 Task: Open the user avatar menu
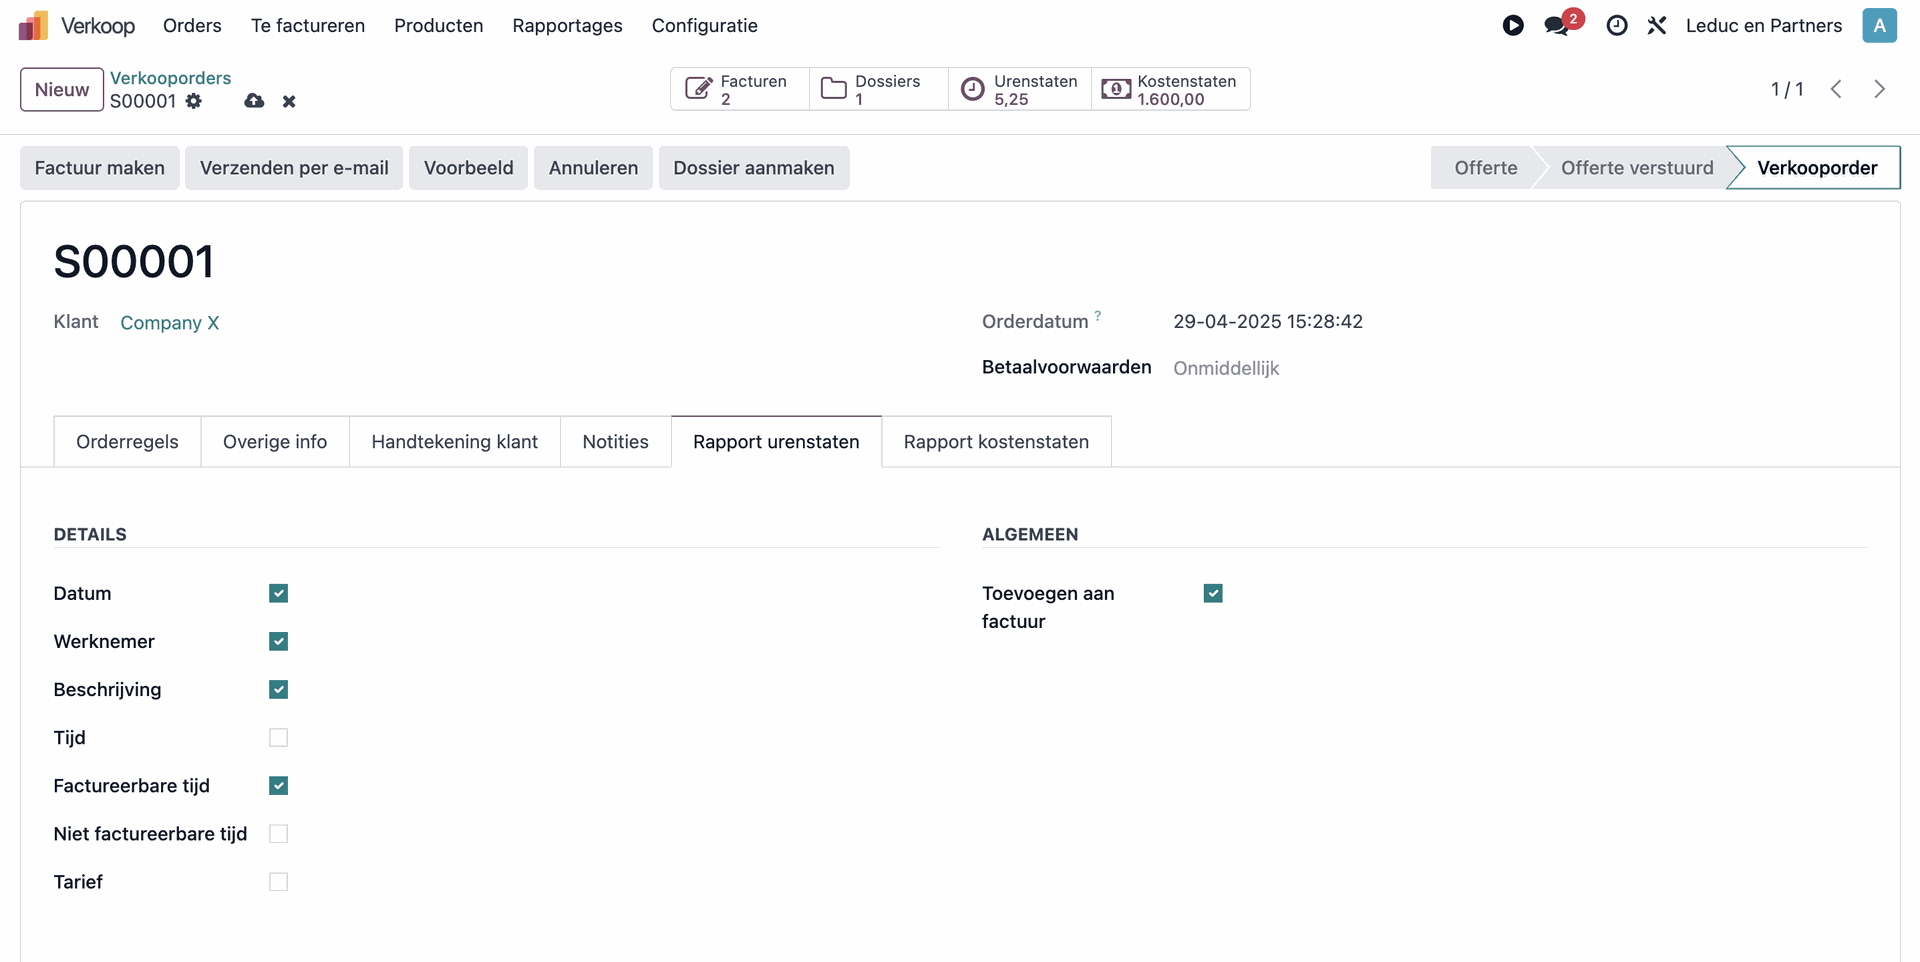[1879, 26]
